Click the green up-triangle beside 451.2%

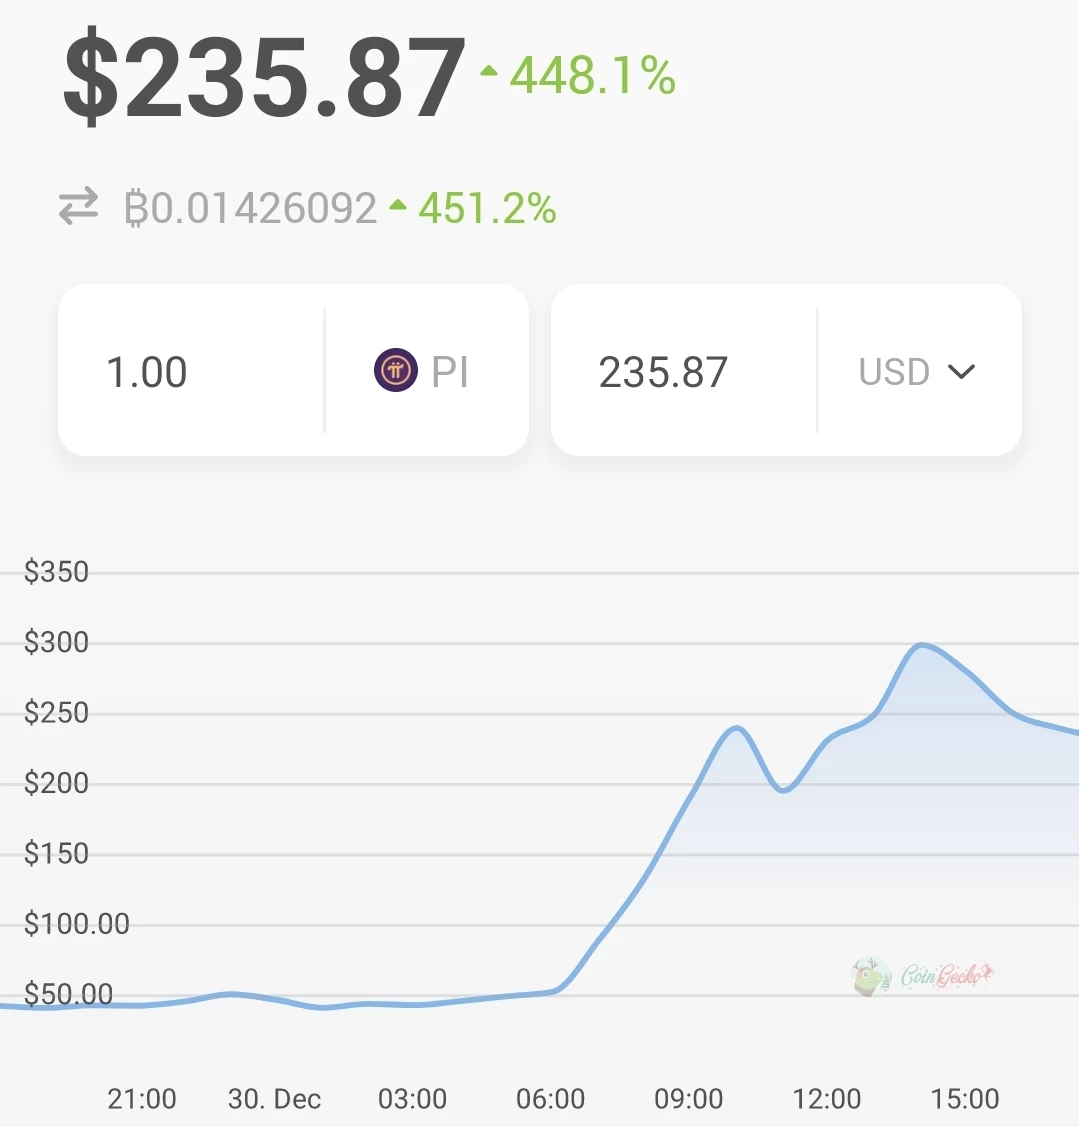tap(398, 206)
